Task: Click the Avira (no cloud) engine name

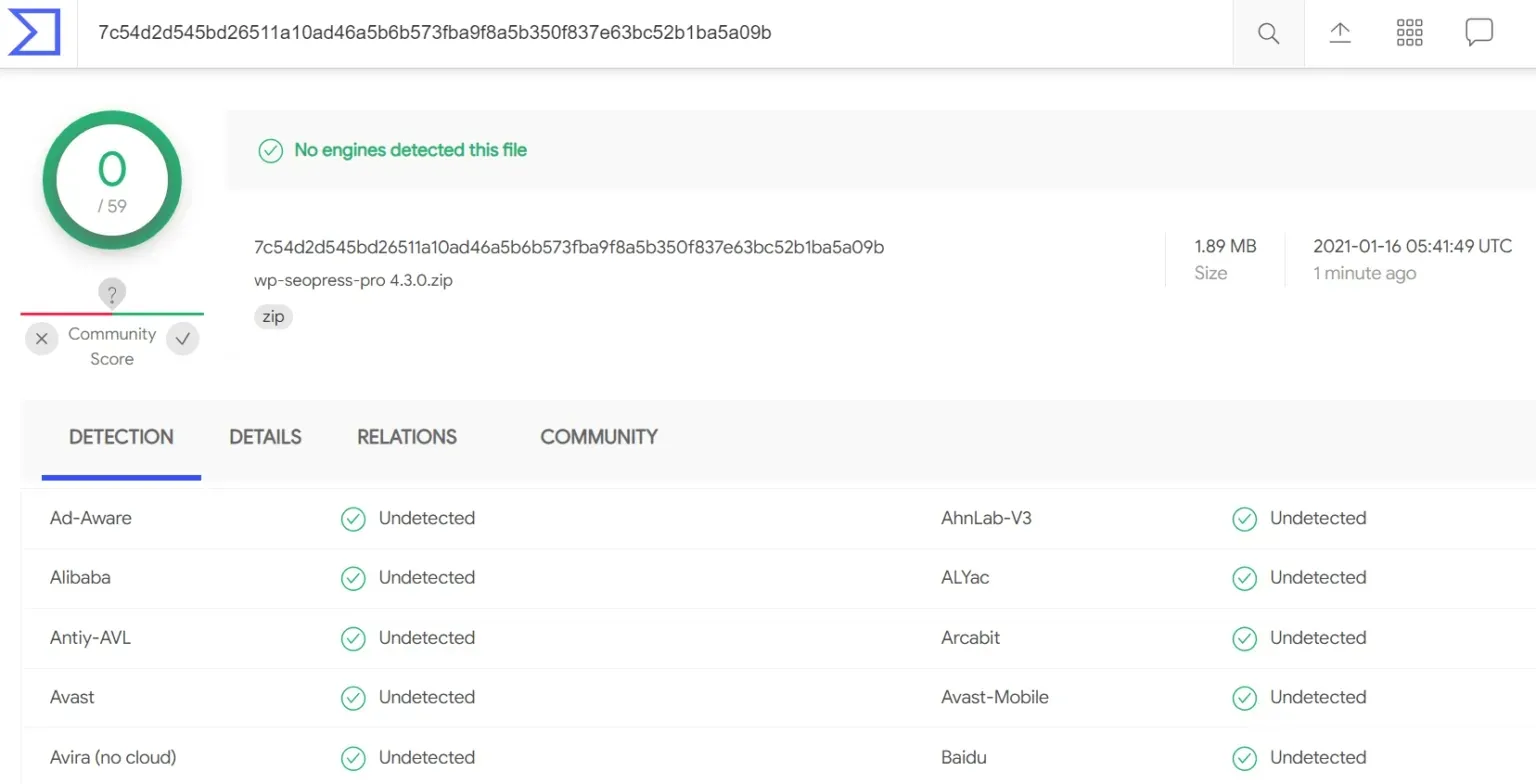Action: pyautogui.click(x=113, y=757)
